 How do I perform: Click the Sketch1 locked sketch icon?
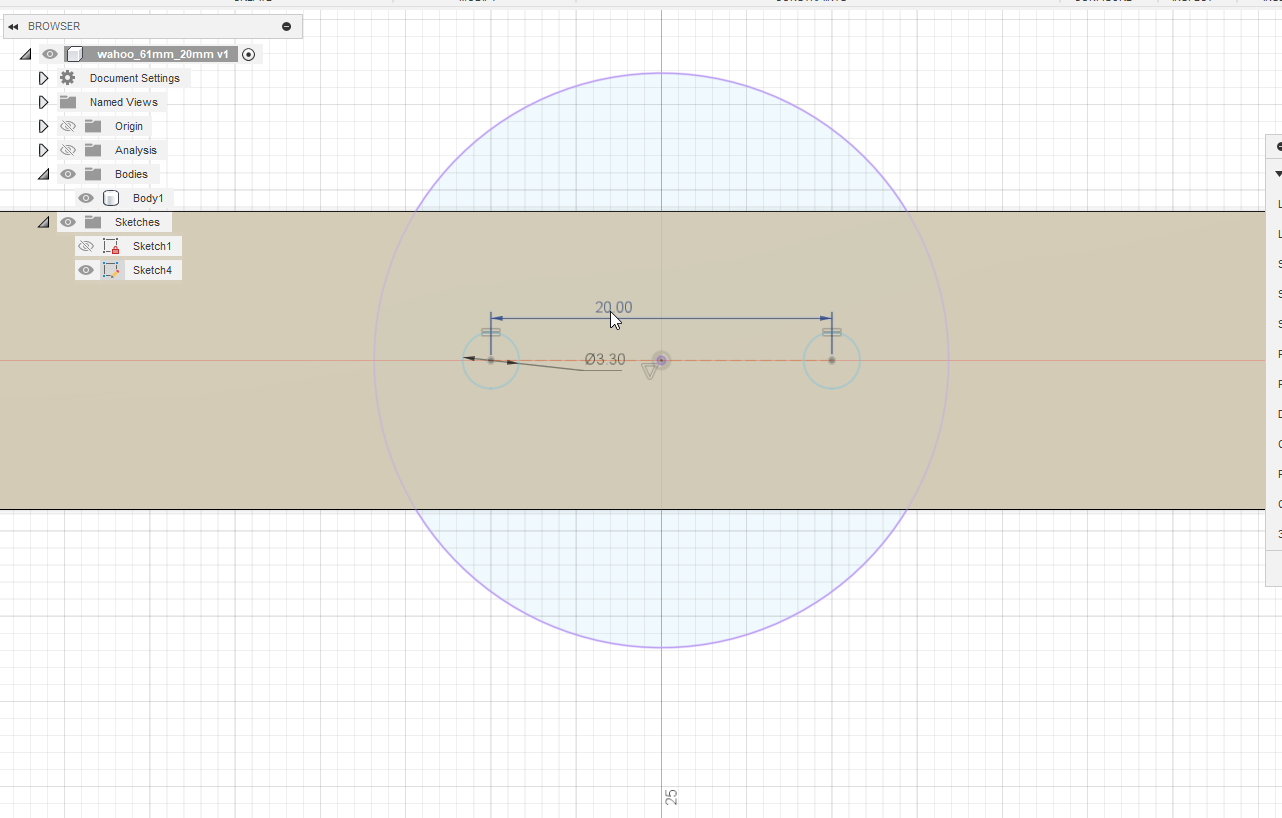click(111, 246)
